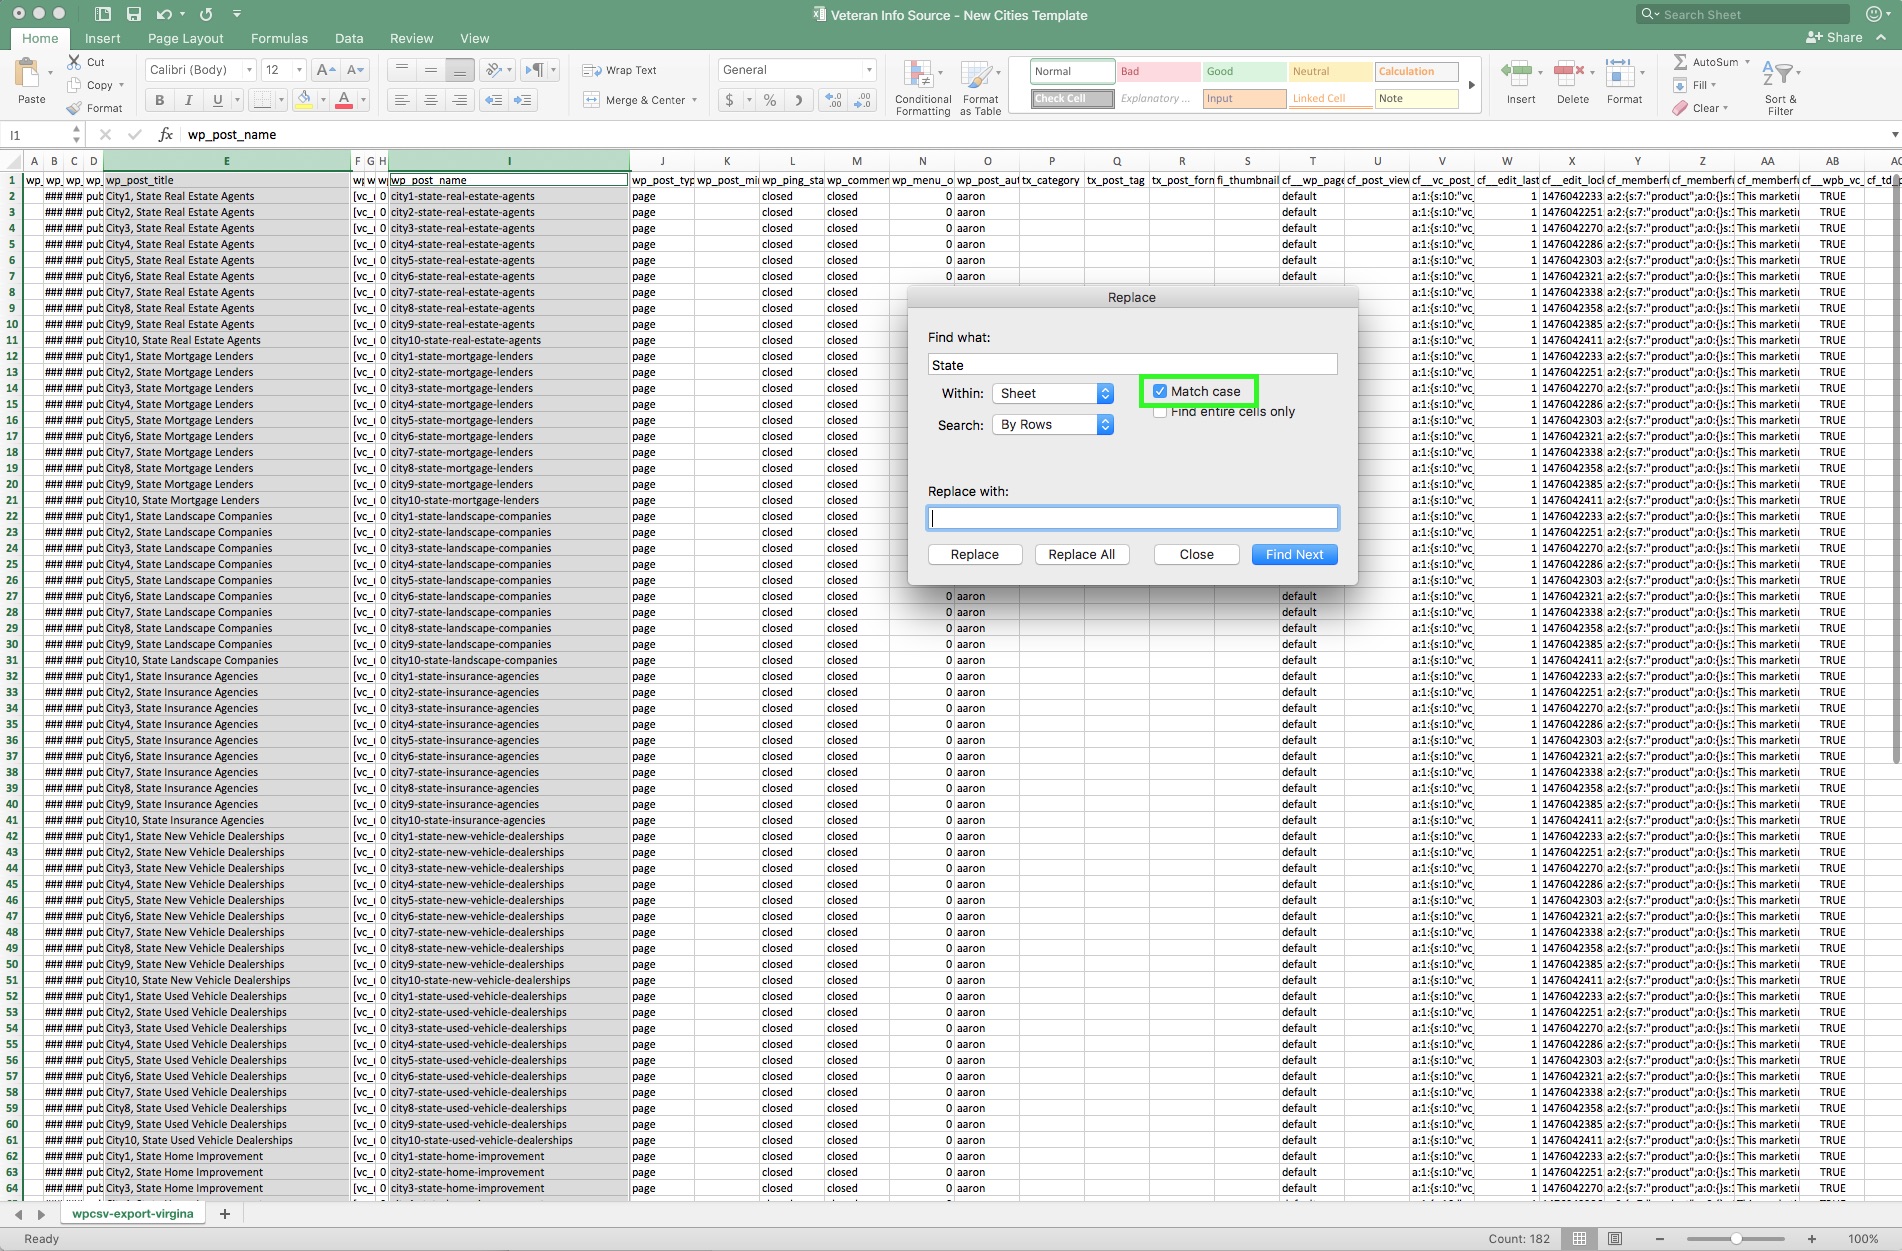The image size is (1902, 1251).
Task: Toggle Bold formatting
Action: (x=159, y=100)
